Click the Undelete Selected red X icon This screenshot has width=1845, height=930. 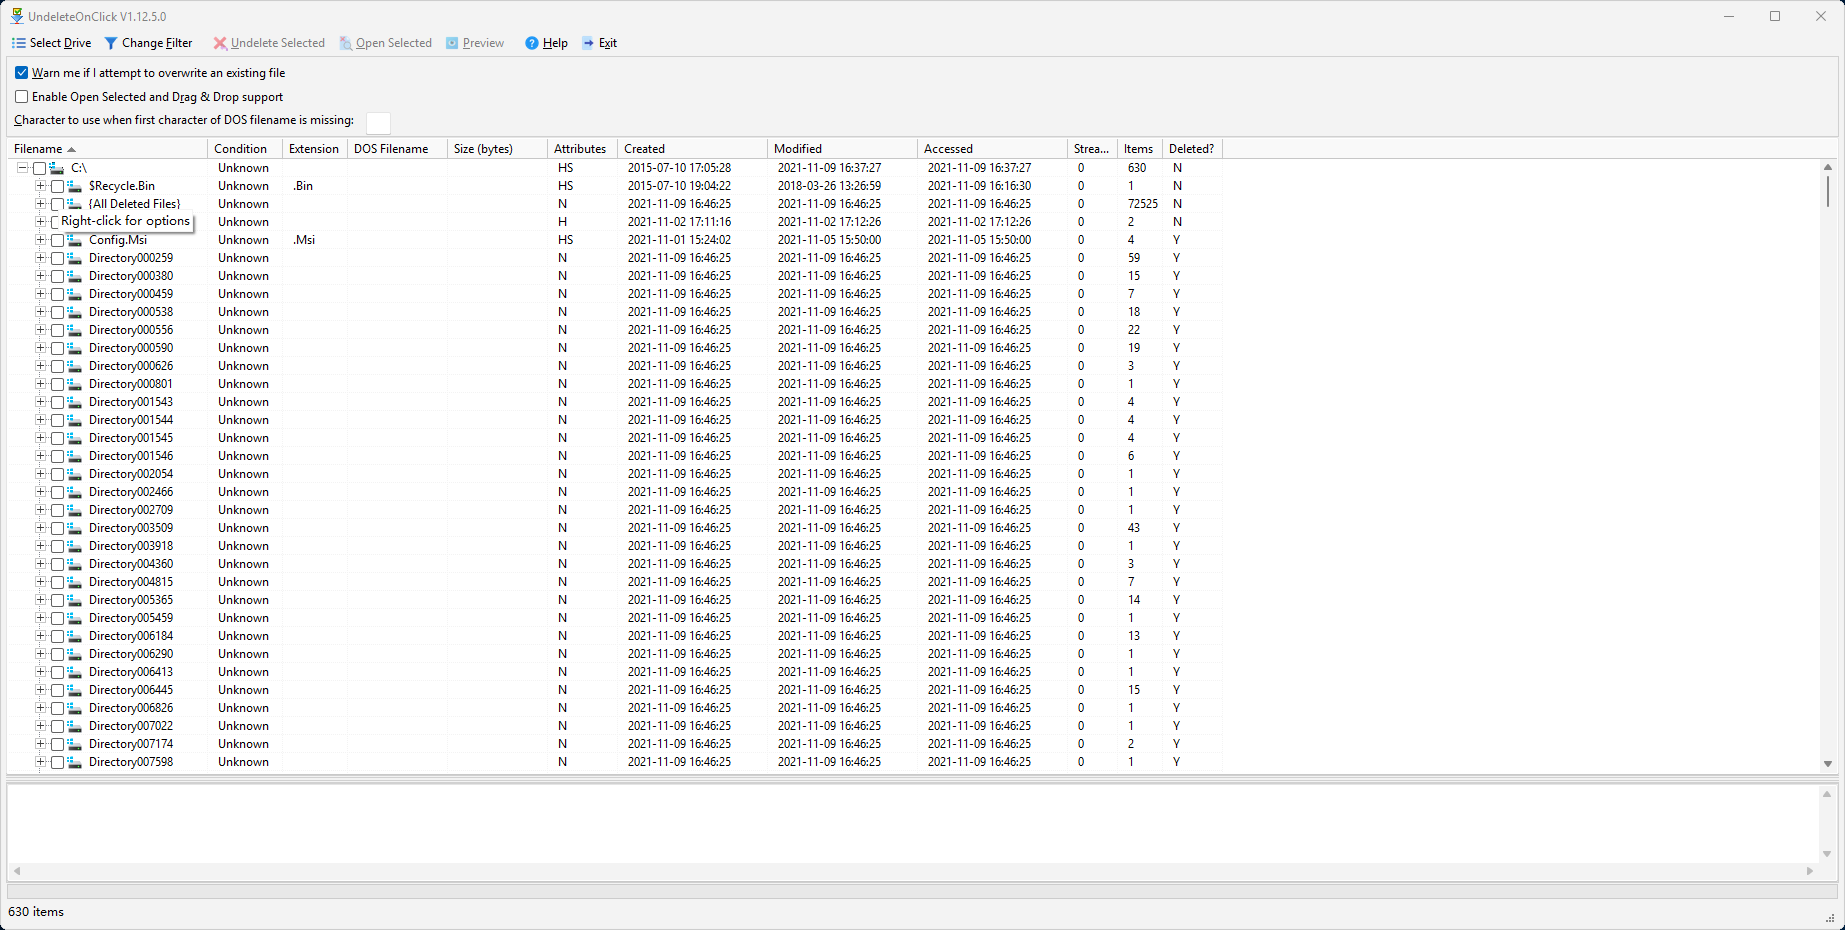(x=220, y=43)
